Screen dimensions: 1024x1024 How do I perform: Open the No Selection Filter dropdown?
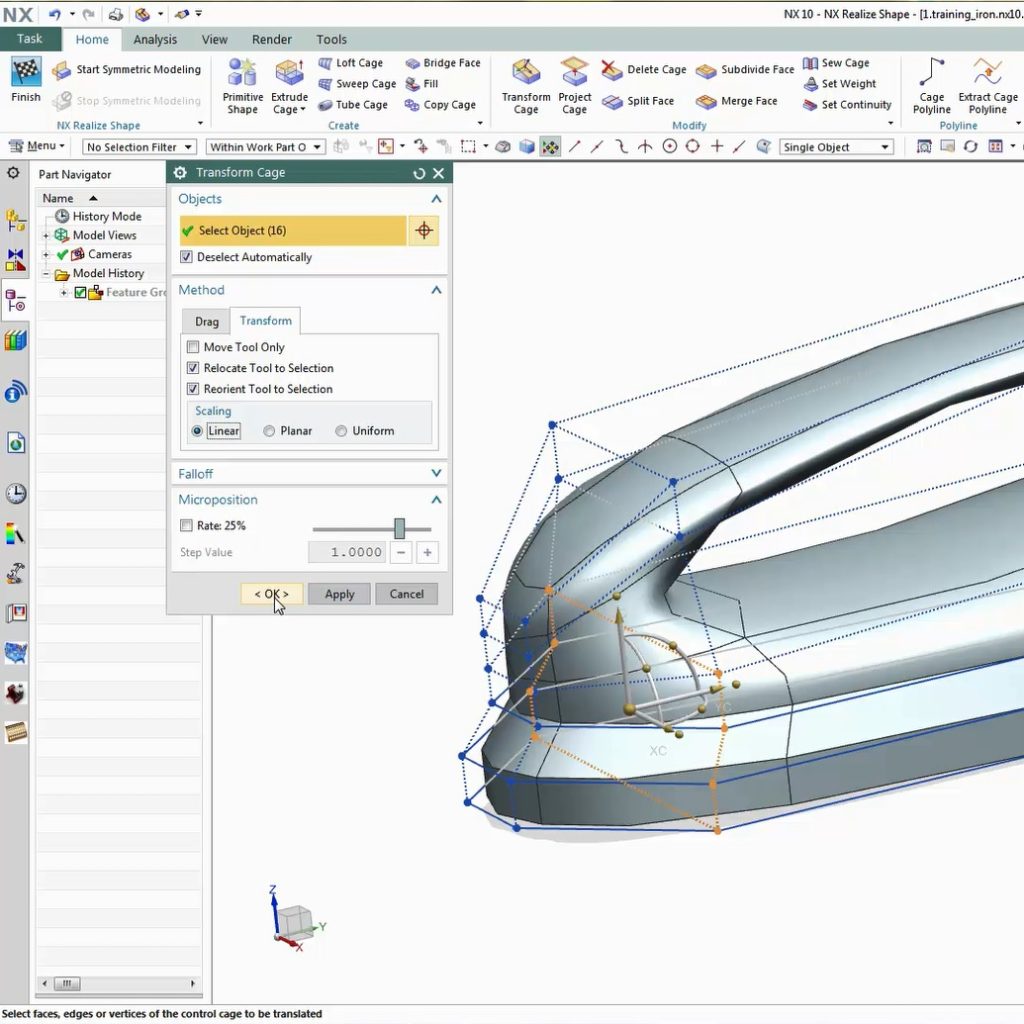click(138, 146)
